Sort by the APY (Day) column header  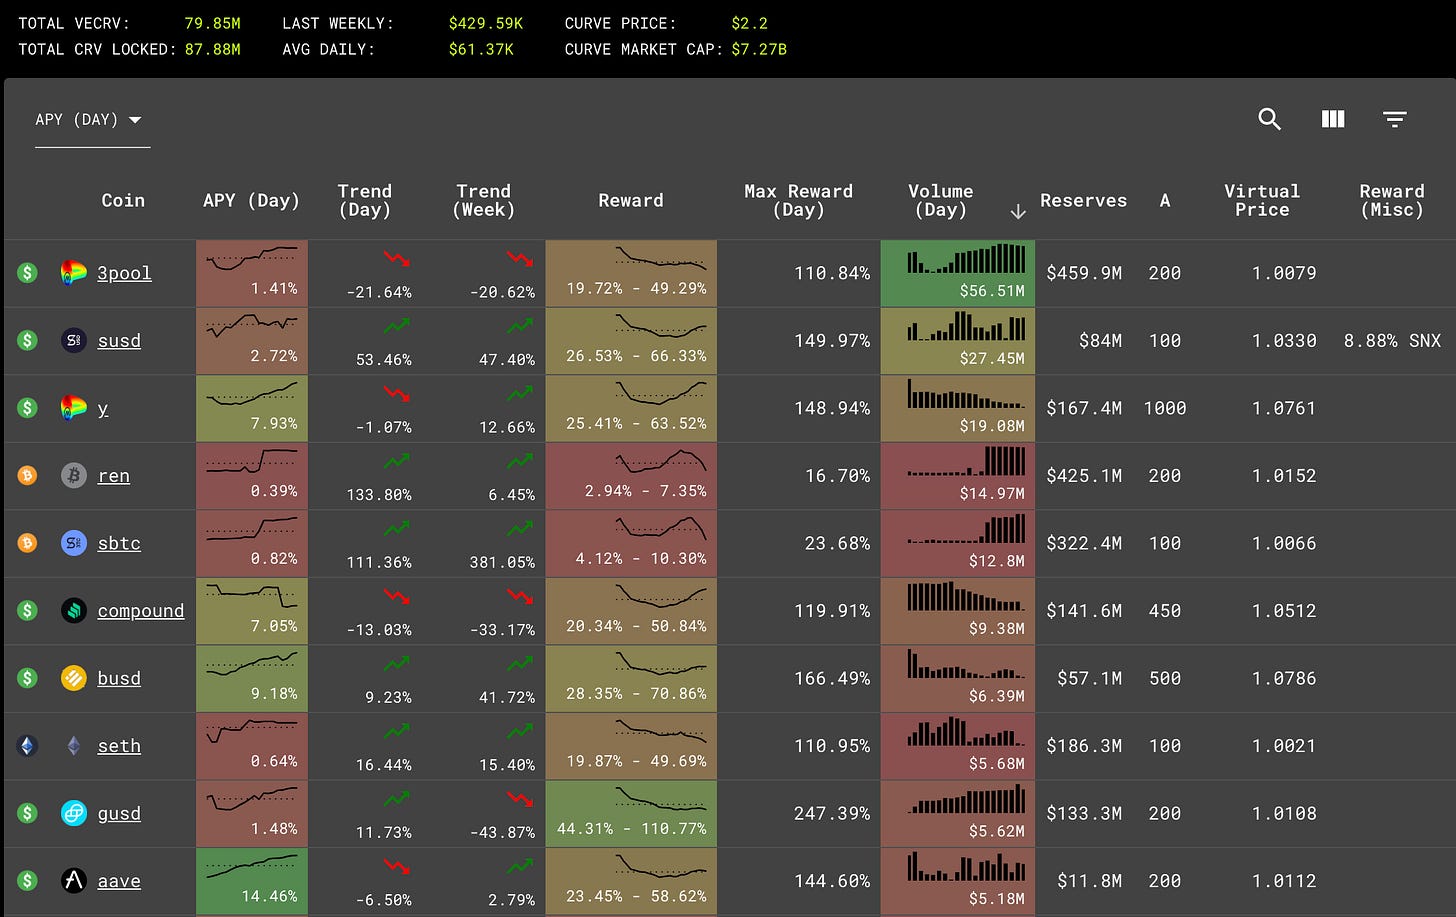251,200
